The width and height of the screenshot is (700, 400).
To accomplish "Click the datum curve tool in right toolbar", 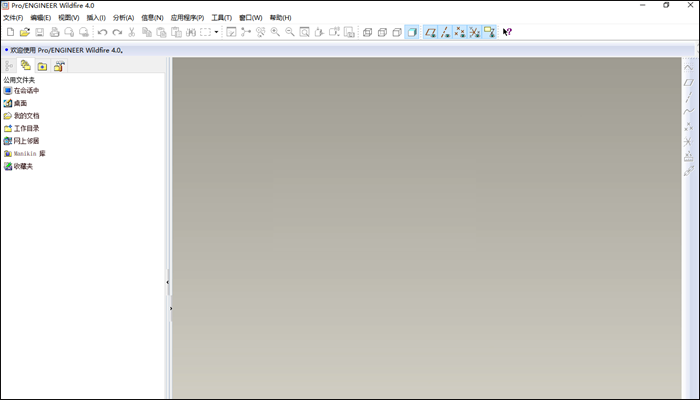I will (688, 112).
